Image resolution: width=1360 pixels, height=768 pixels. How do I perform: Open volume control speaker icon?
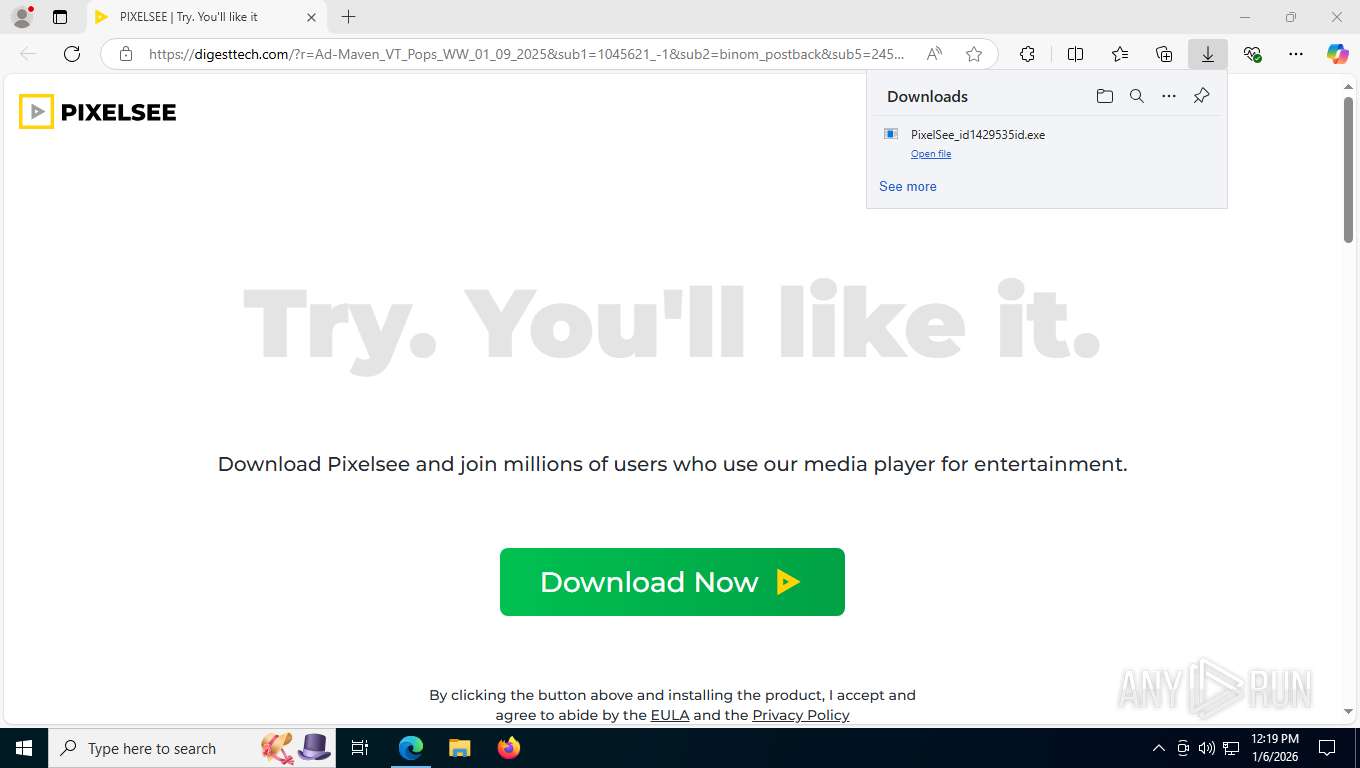1206,748
